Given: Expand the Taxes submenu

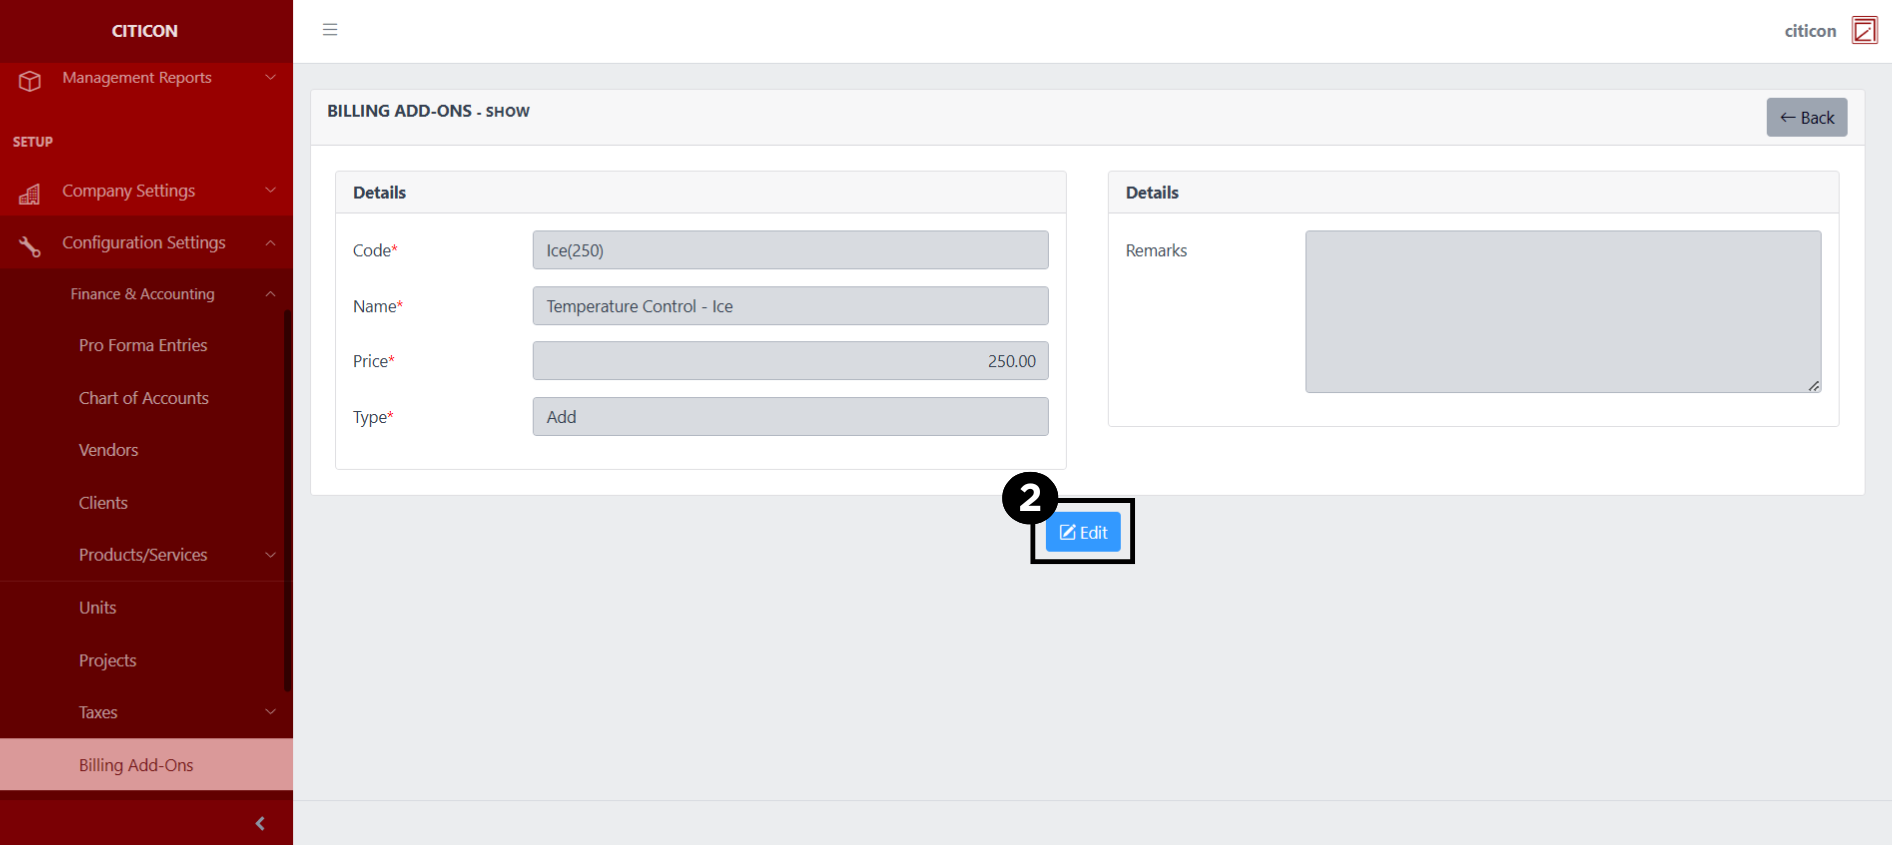Looking at the screenshot, I should click(x=270, y=712).
